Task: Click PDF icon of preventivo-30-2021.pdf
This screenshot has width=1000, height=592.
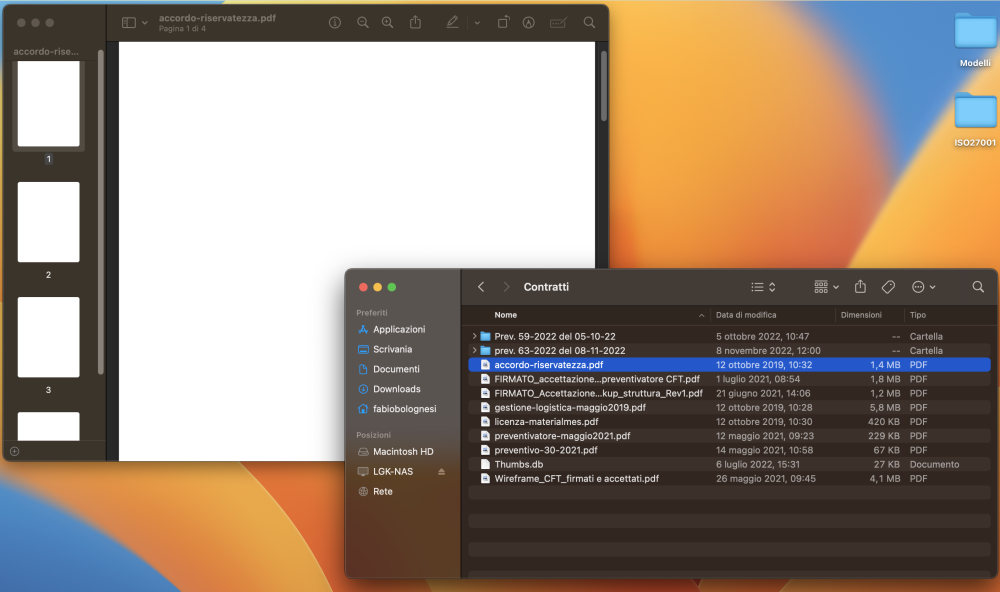Action: click(485, 450)
